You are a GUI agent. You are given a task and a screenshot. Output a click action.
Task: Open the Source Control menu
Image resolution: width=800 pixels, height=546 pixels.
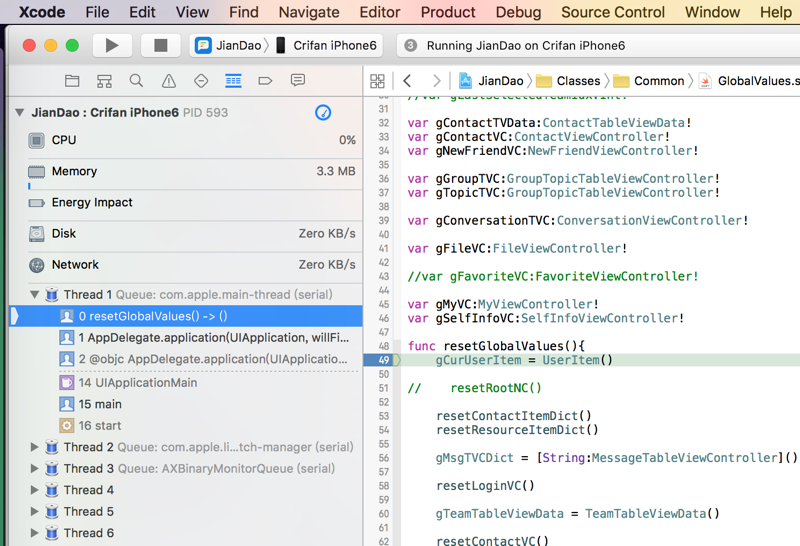tap(613, 12)
